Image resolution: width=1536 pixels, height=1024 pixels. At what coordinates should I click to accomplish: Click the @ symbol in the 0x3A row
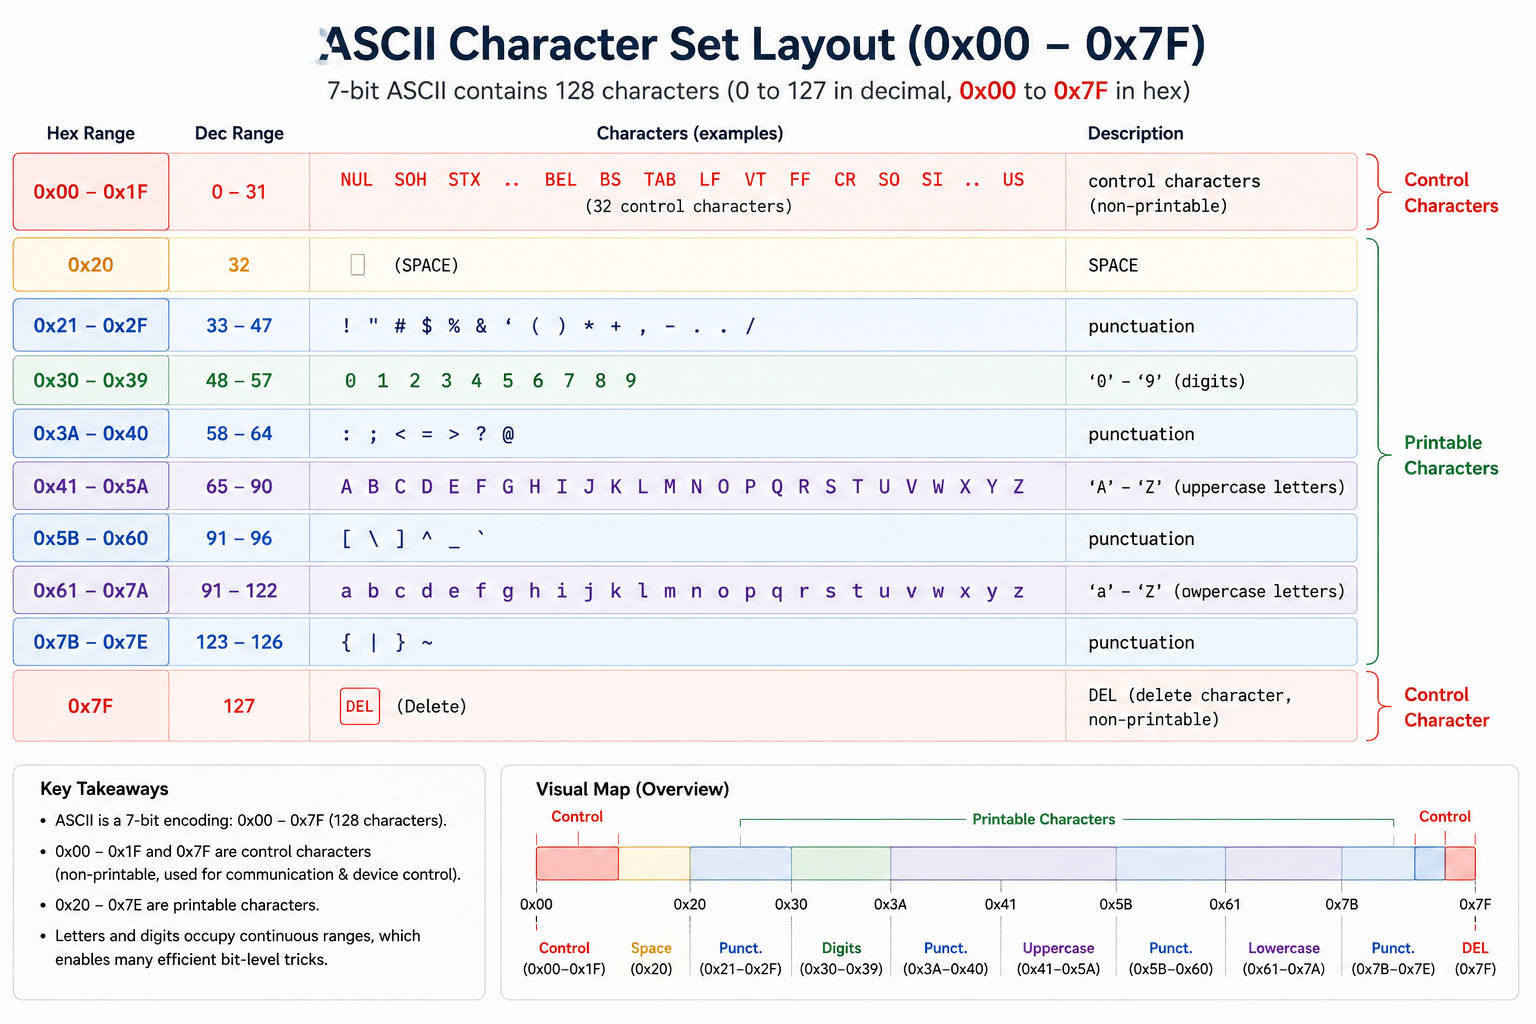tap(508, 434)
